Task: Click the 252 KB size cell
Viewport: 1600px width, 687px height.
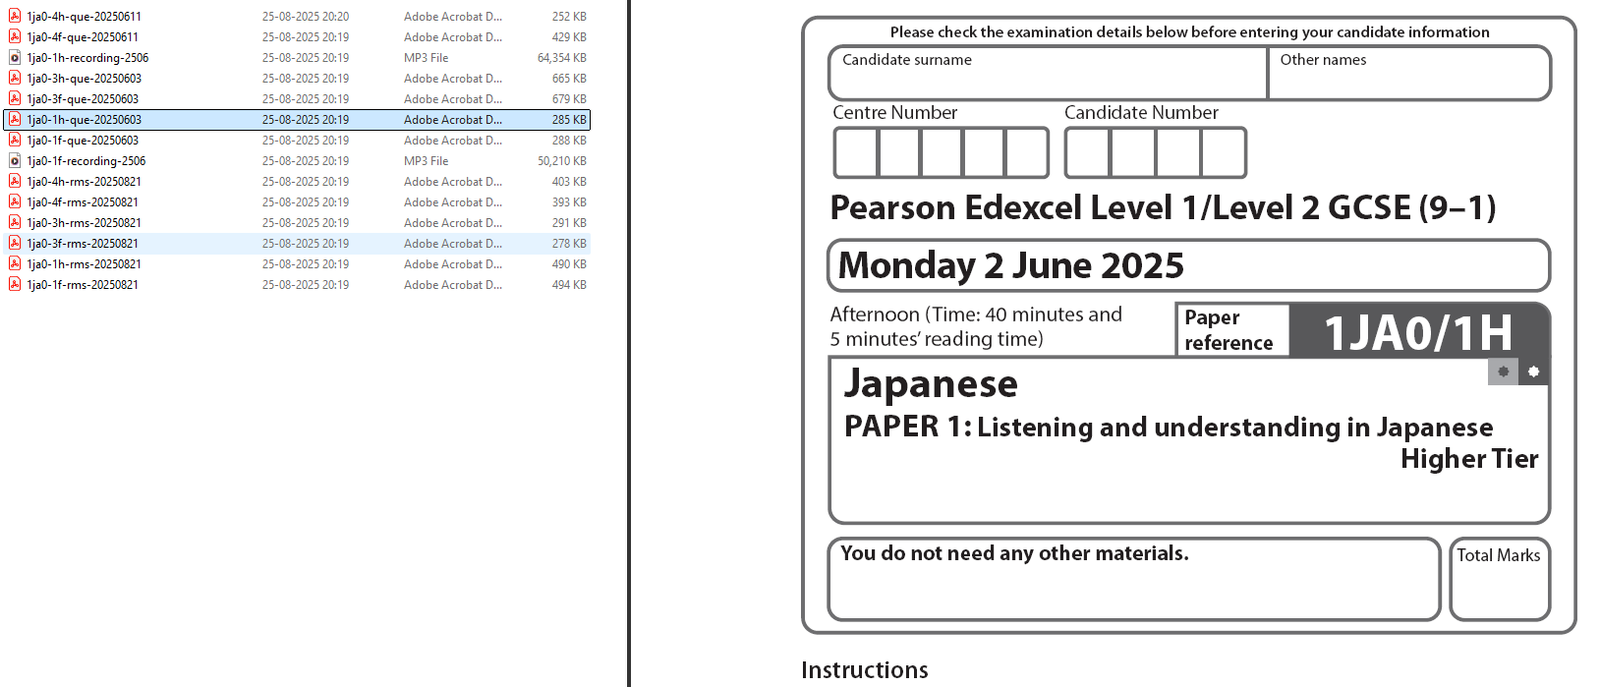Action: pyautogui.click(x=569, y=17)
